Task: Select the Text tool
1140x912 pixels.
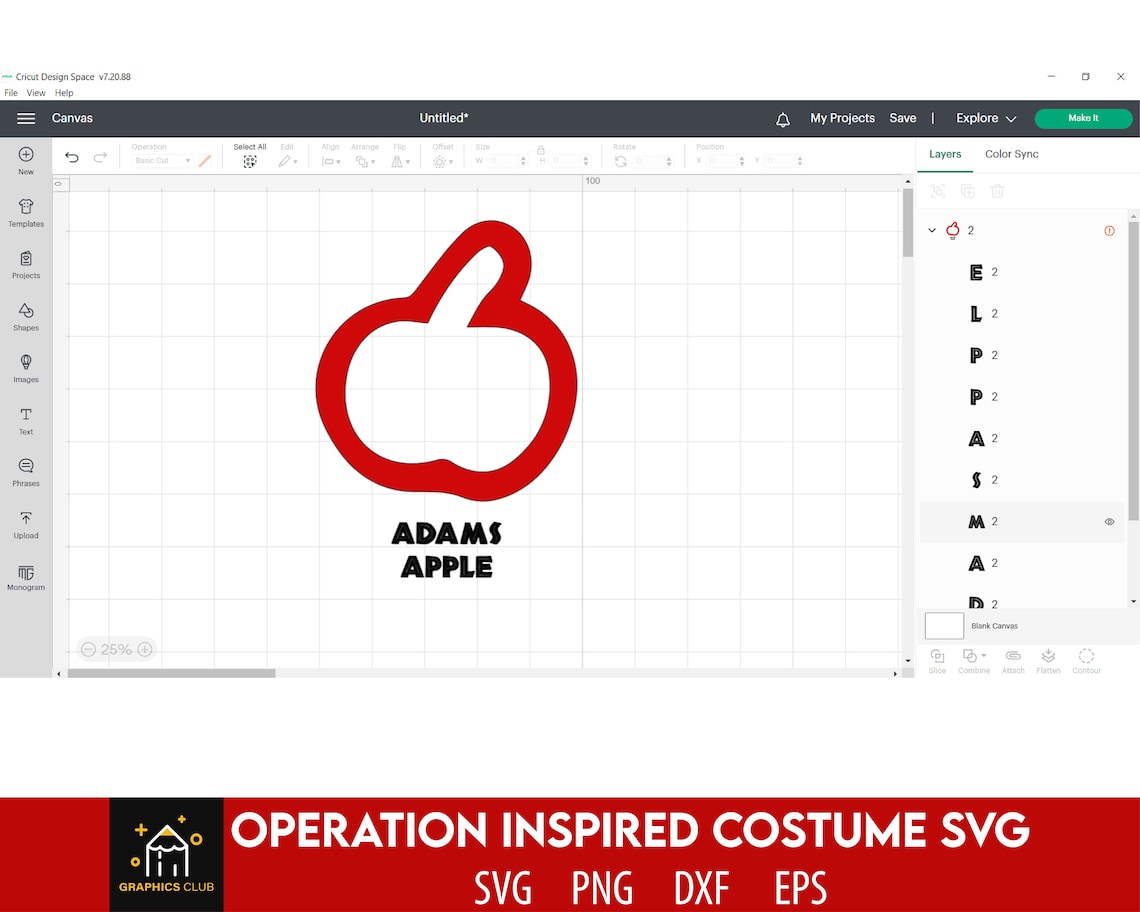Action: point(26,420)
